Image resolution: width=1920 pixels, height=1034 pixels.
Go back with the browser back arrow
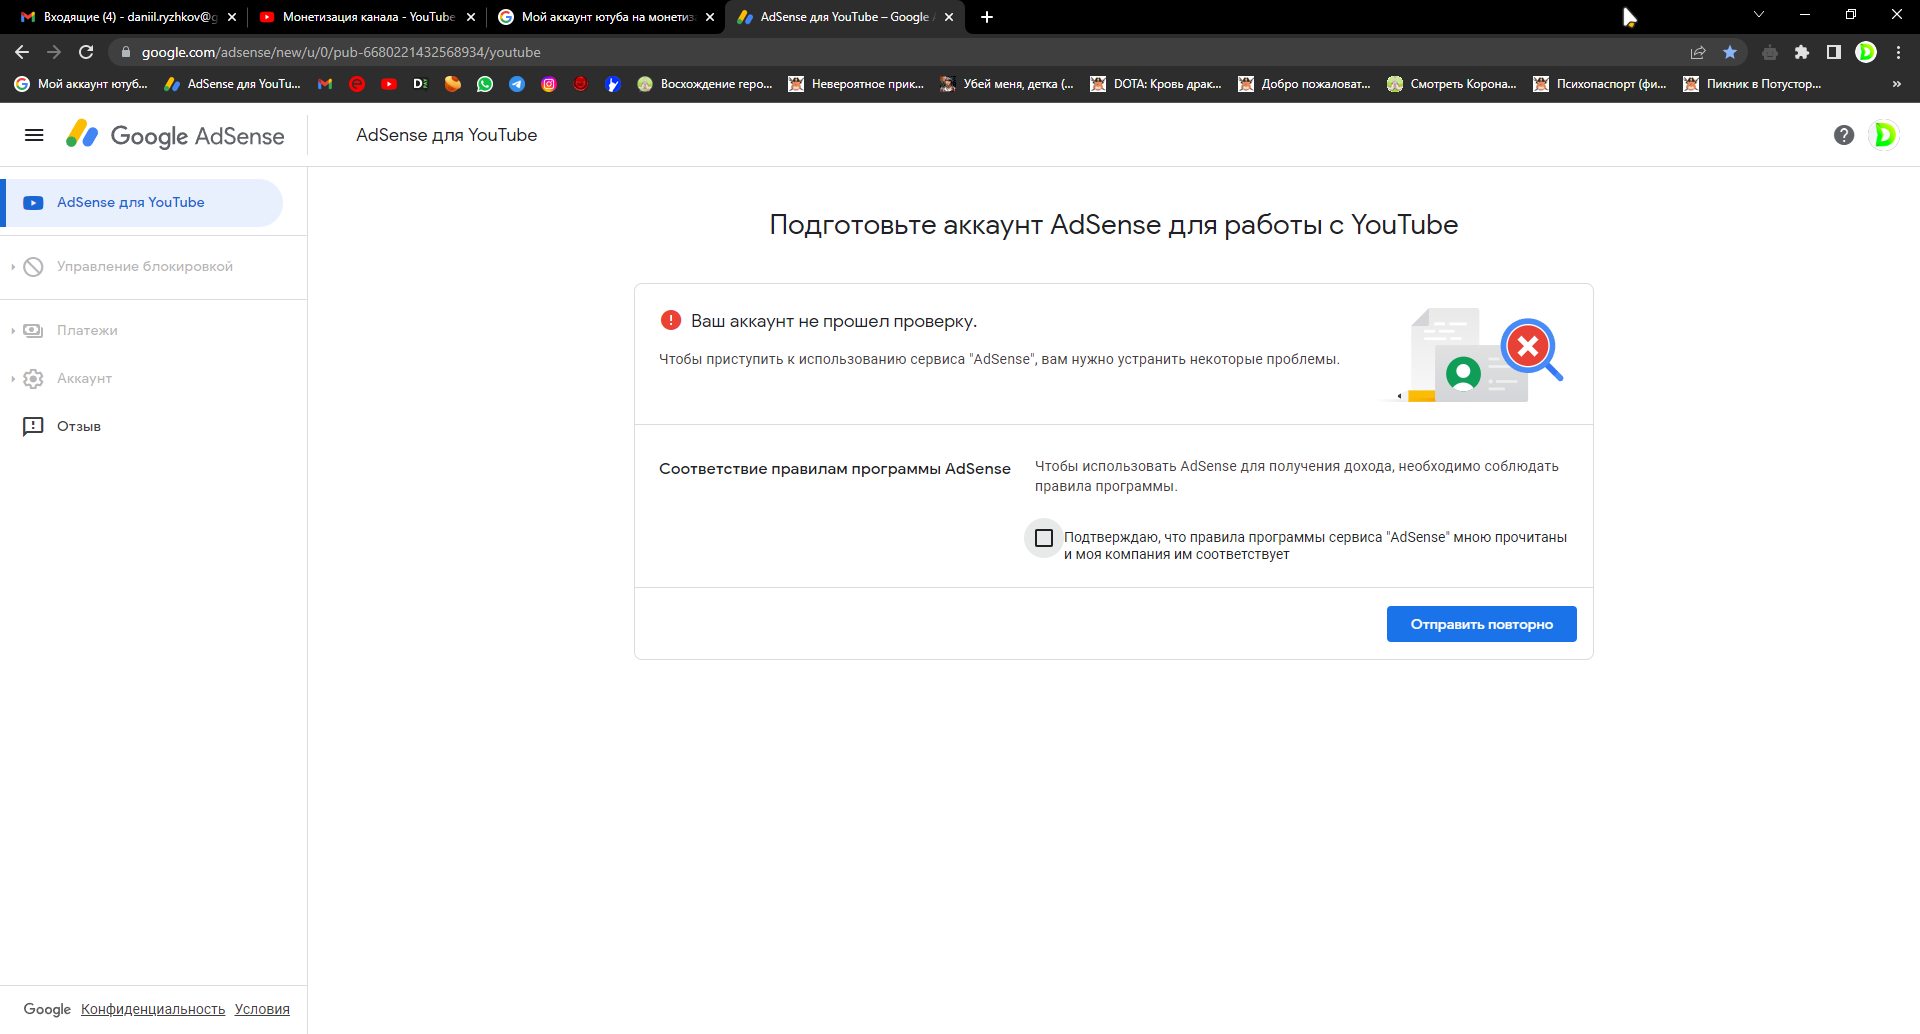pos(22,52)
